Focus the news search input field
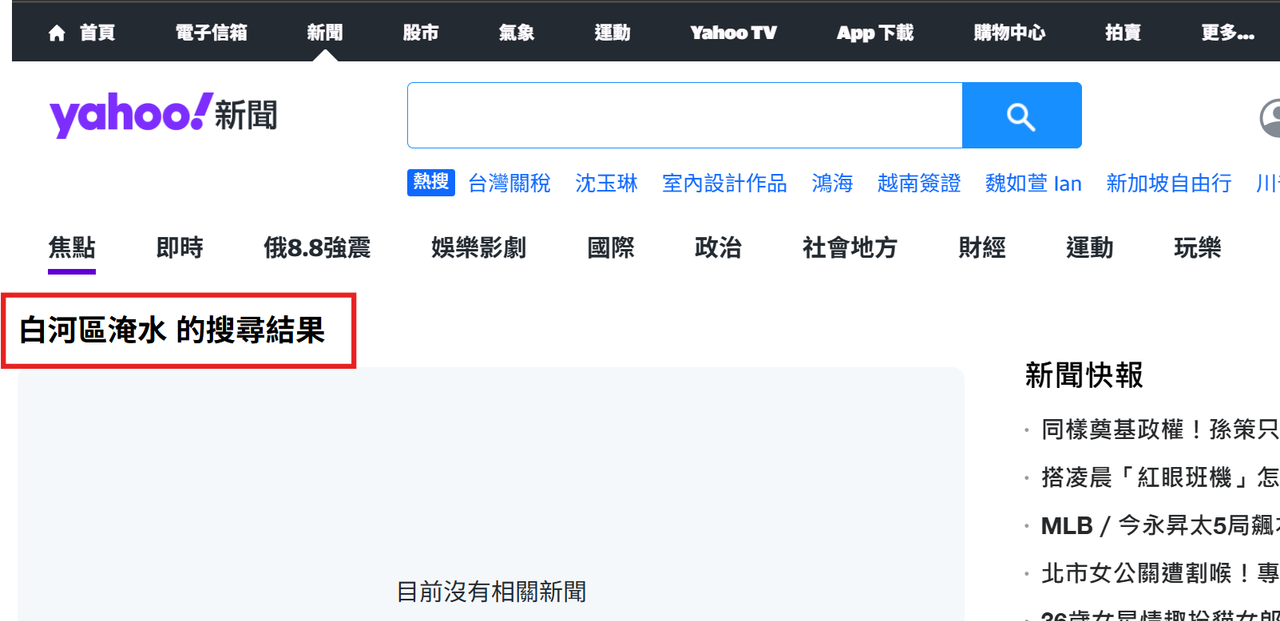Viewport: 1280px width, 621px height. tap(685, 116)
